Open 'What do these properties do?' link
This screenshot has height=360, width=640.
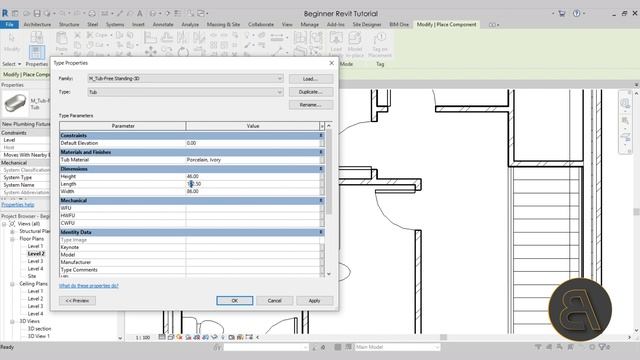89,286
